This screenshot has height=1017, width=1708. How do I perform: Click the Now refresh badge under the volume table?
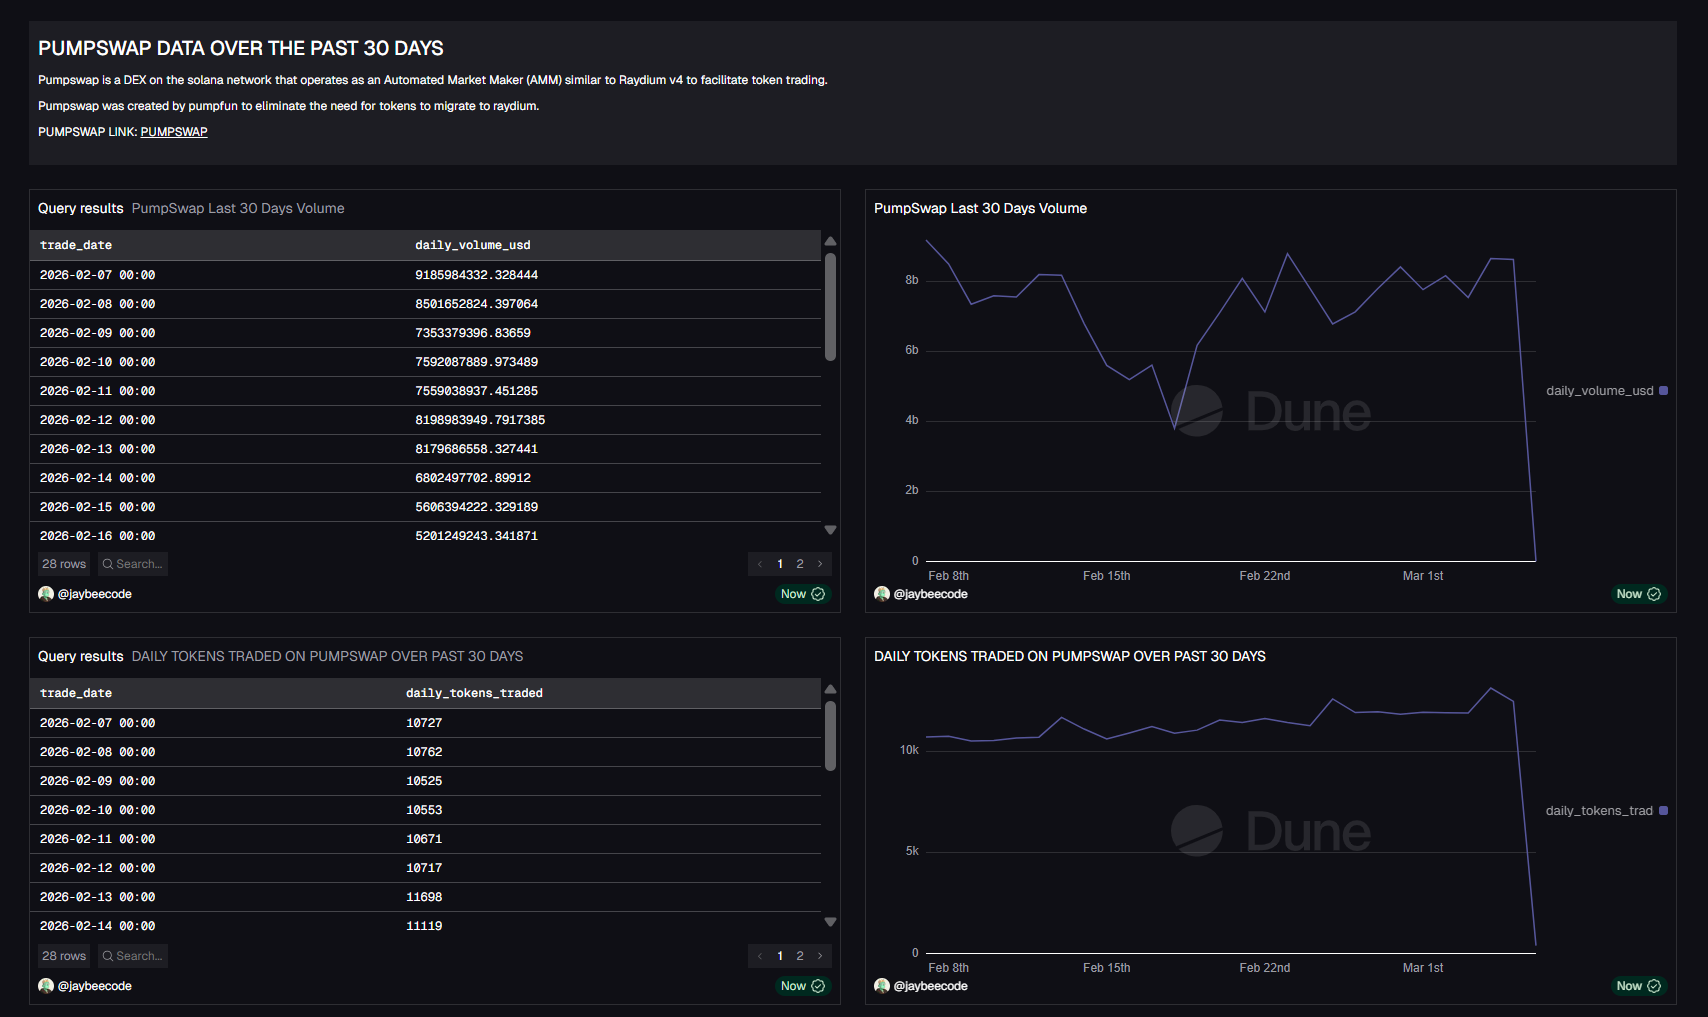click(802, 594)
